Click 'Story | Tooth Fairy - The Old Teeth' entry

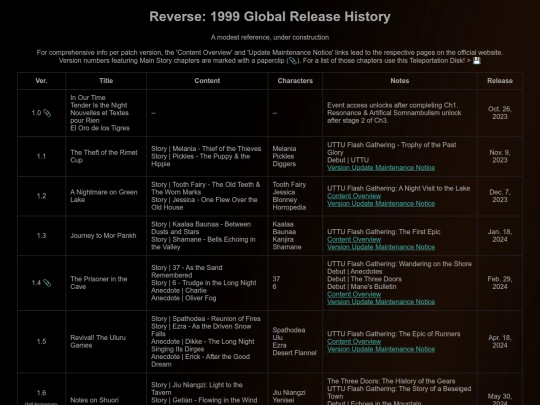click(x=206, y=188)
